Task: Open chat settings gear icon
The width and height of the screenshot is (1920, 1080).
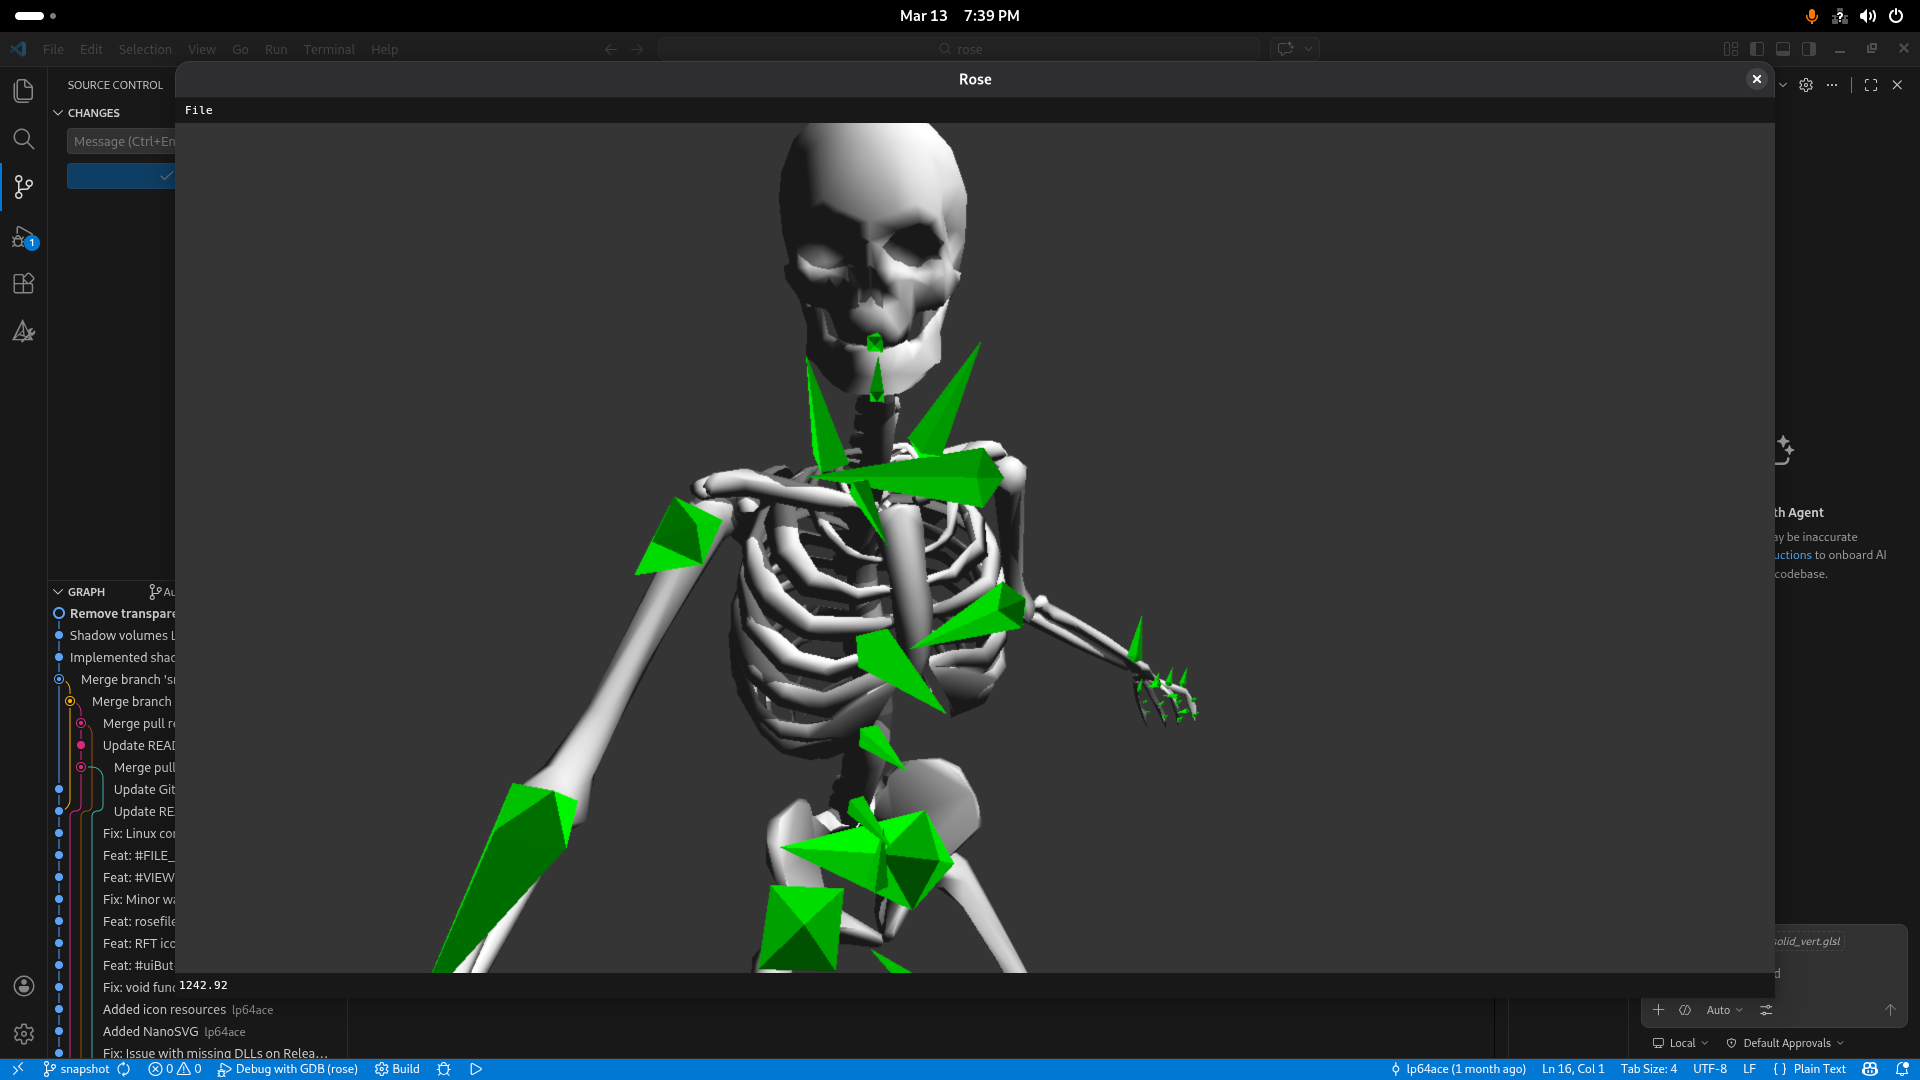Action: [x=1806, y=85]
